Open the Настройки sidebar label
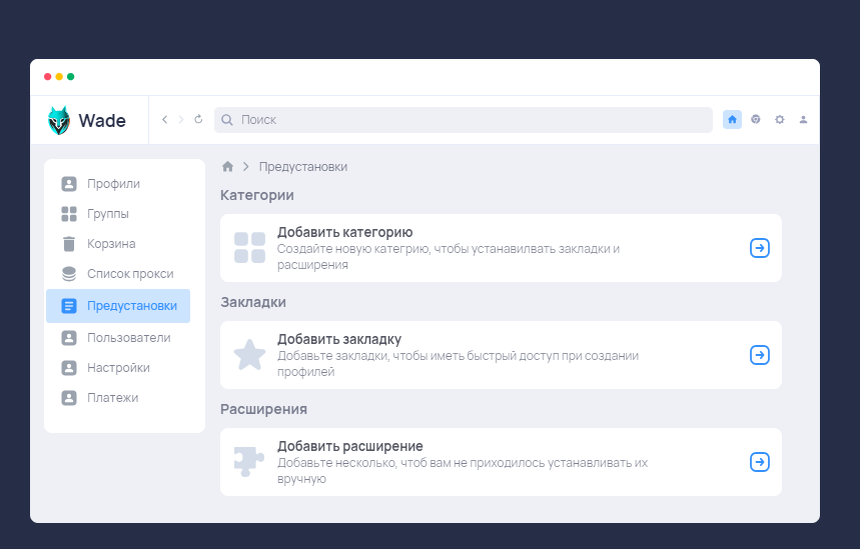Screen dimensions: 860x549 tap(118, 368)
